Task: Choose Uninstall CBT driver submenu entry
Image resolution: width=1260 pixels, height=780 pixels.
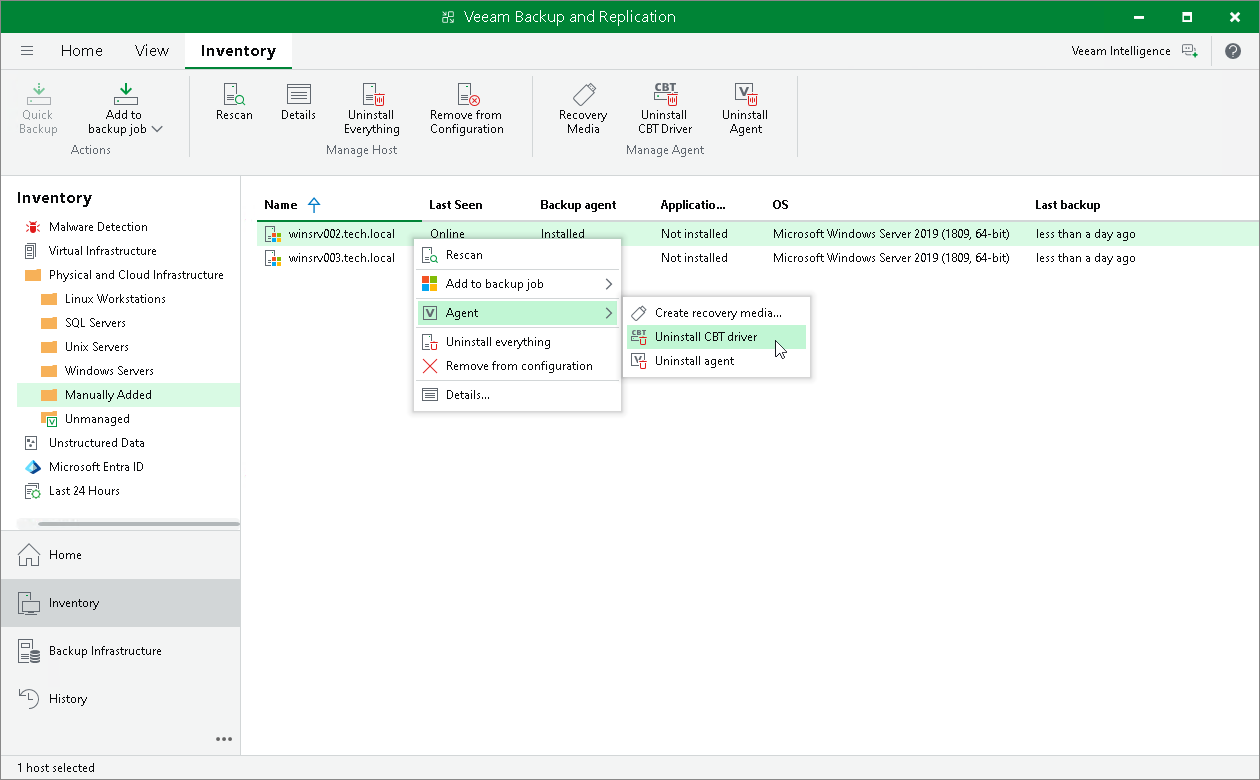Action: point(716,337)
